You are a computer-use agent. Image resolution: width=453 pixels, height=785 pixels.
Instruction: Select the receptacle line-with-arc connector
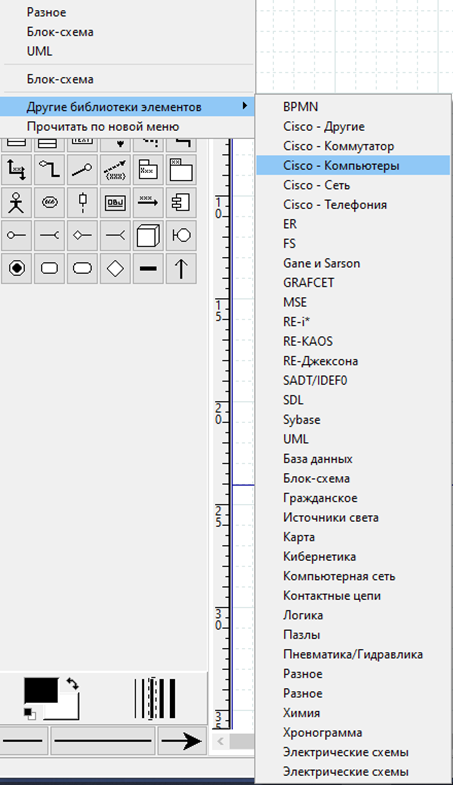50,235
